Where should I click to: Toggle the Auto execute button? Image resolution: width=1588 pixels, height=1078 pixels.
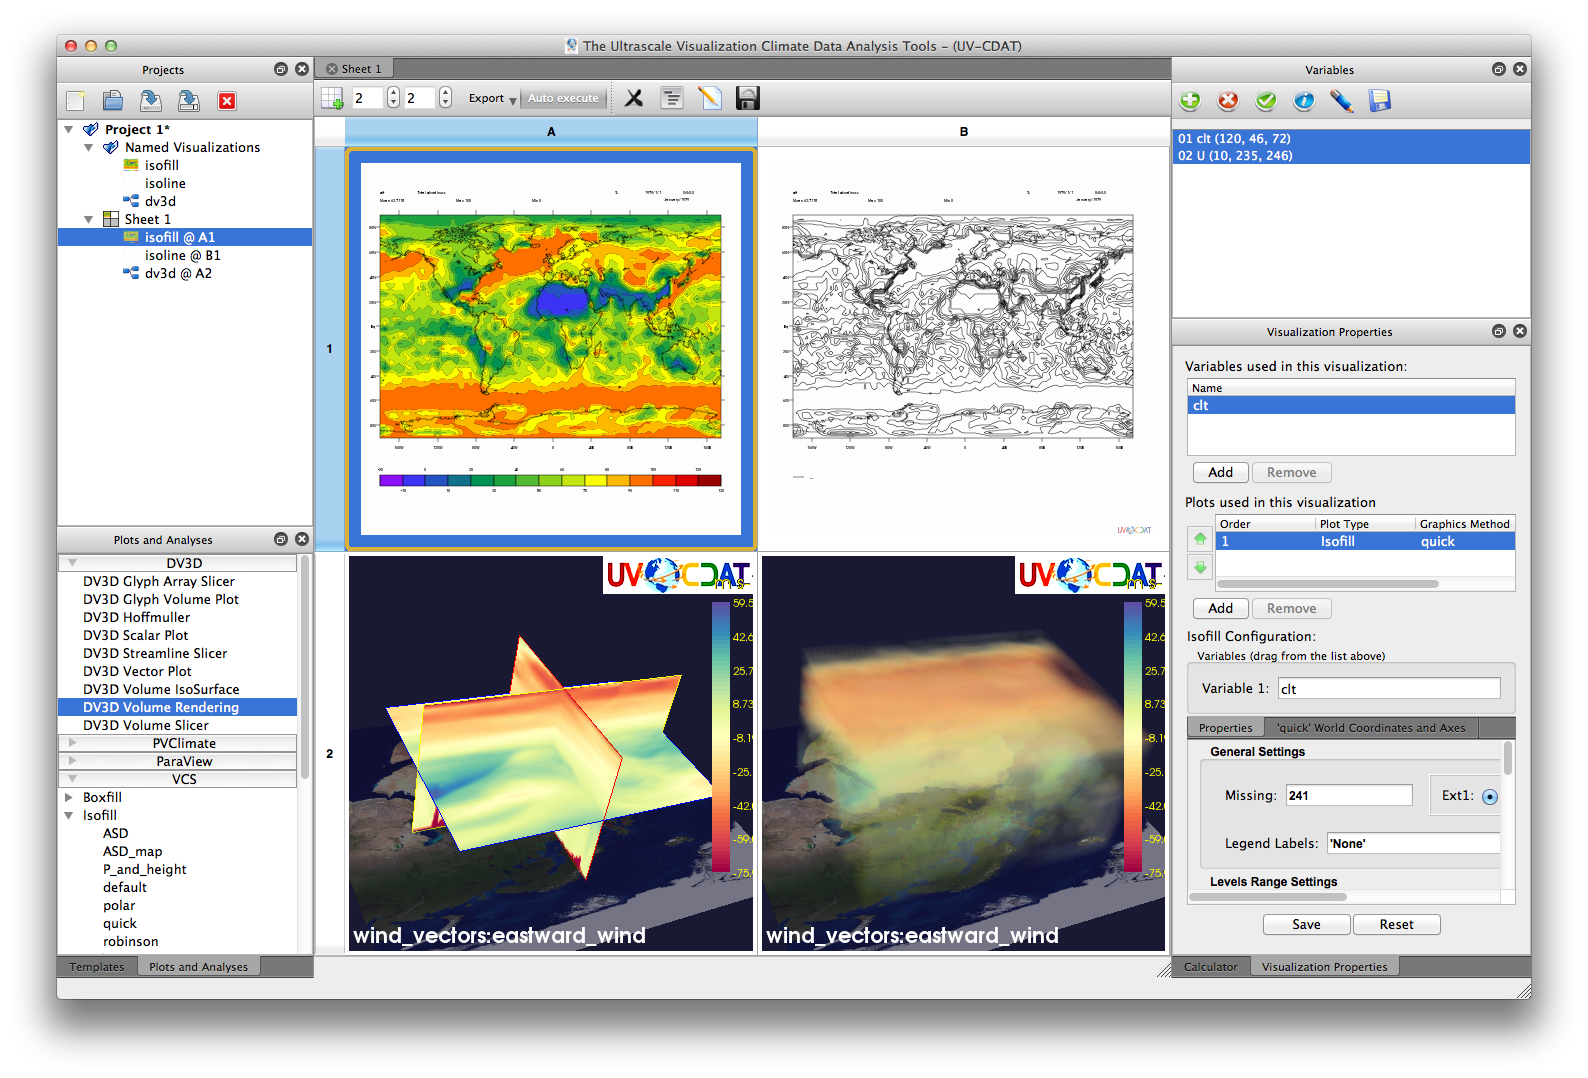coord(563,98)
